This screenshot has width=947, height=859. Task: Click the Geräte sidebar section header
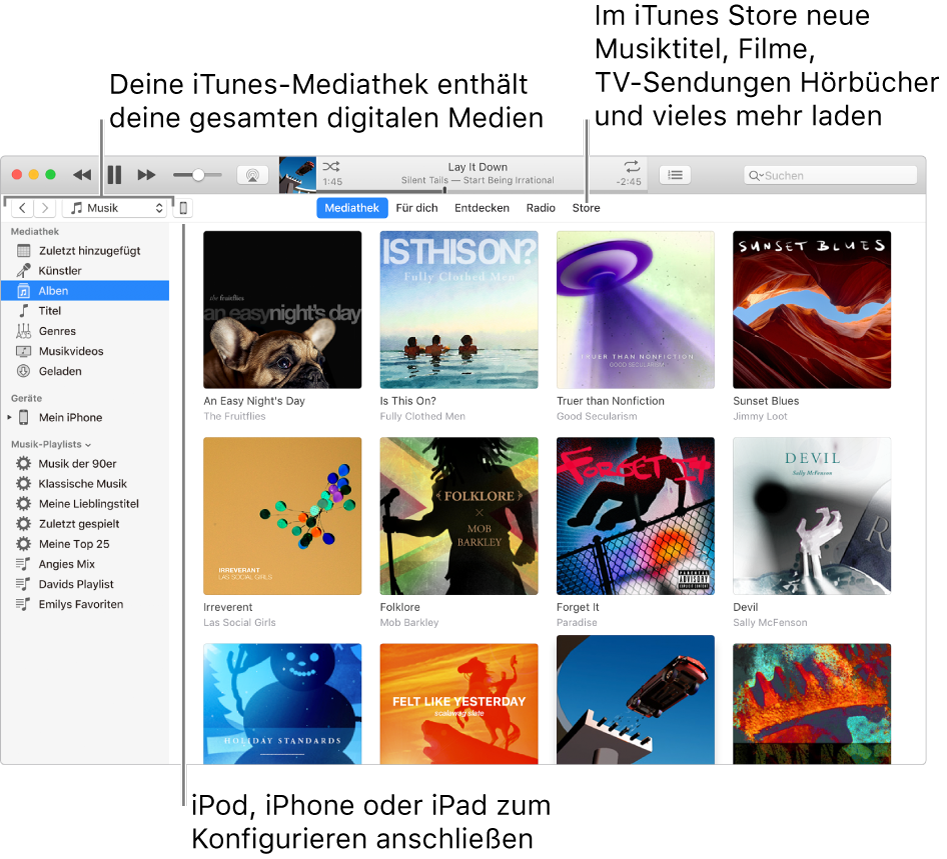tap(27, 398)
